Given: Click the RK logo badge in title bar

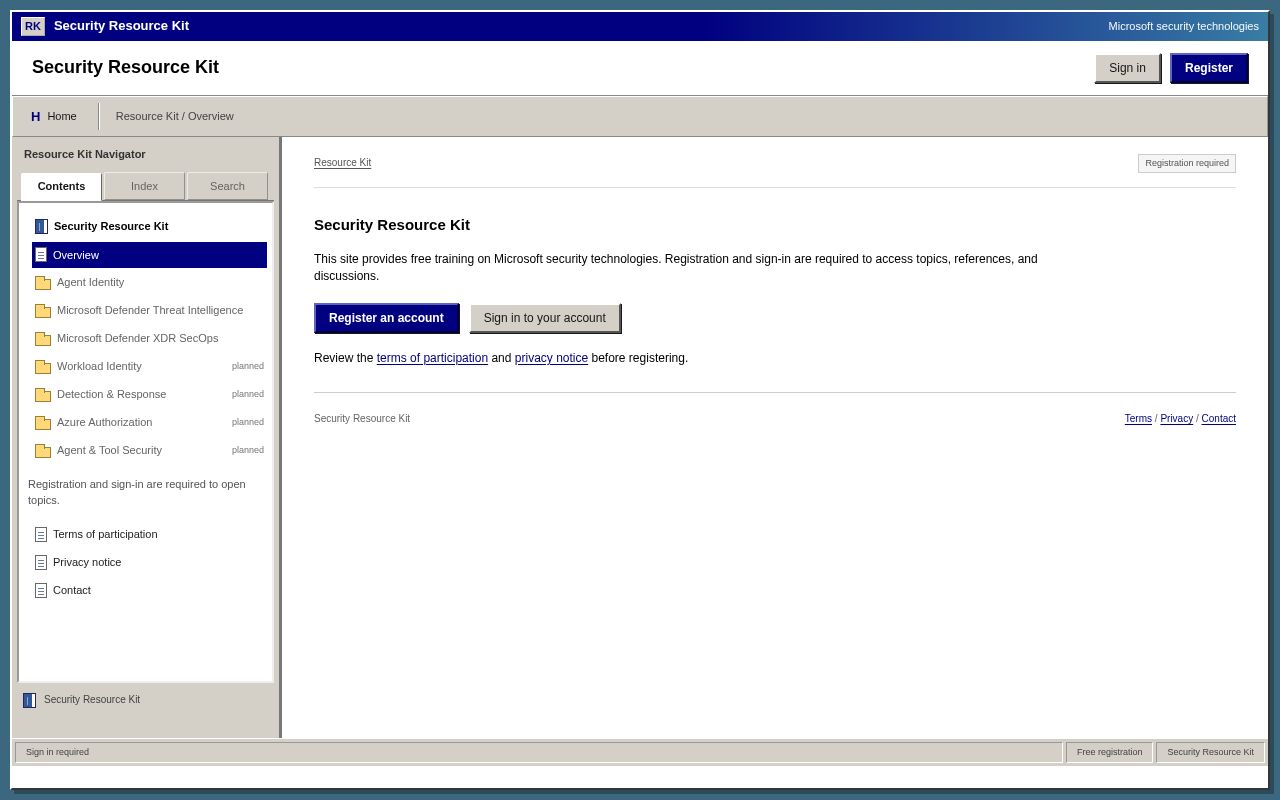Looking at the screenshot, I should 33,26.
